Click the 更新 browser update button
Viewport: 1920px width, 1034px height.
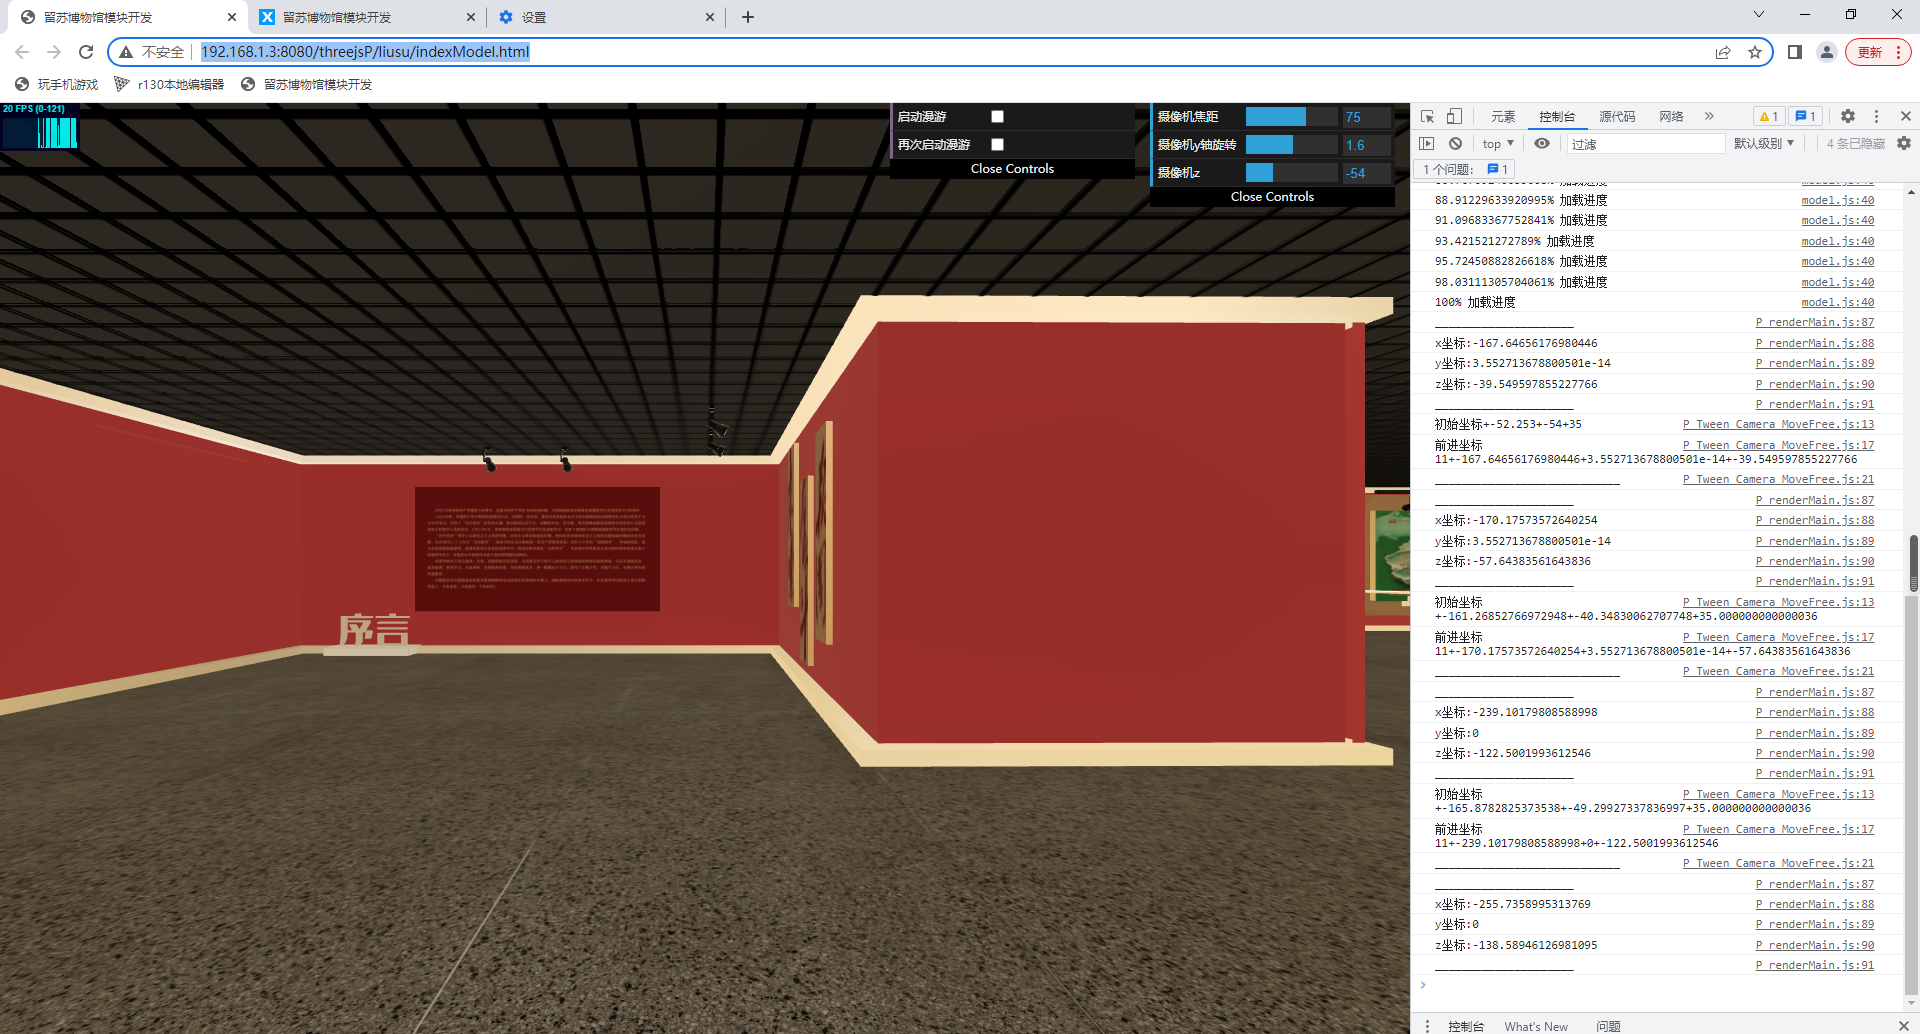click(x=1879, y=52)
